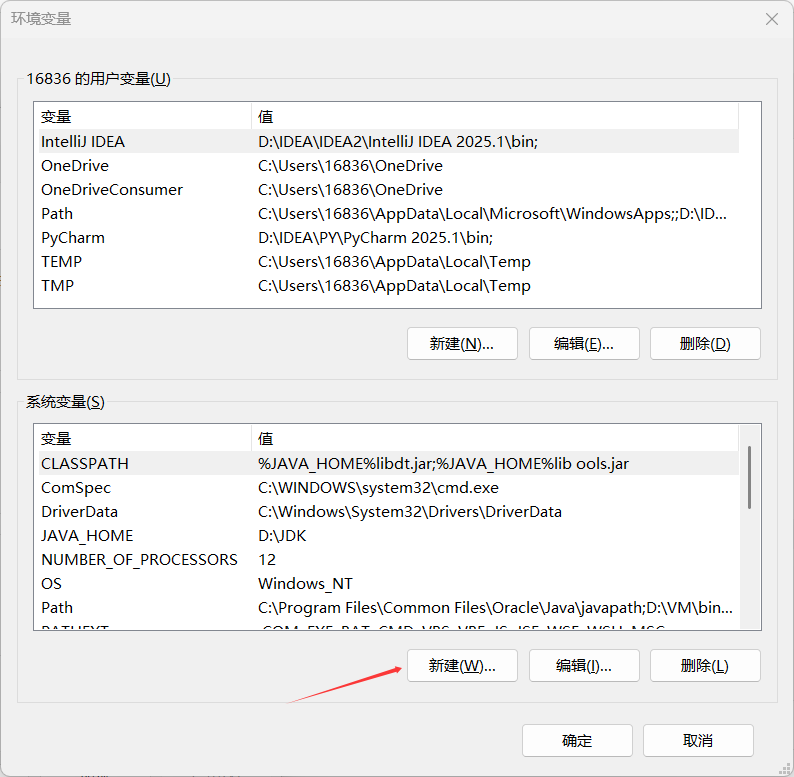Click 新建(N) under user variables

coord(462,343)
